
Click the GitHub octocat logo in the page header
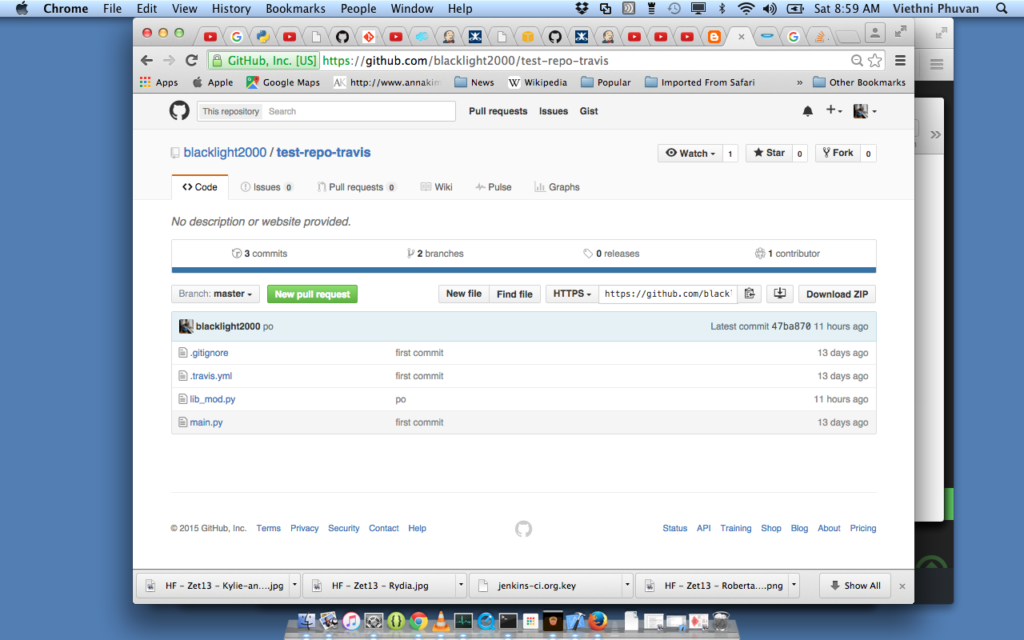pyautogui.click(x=180, y=111)
